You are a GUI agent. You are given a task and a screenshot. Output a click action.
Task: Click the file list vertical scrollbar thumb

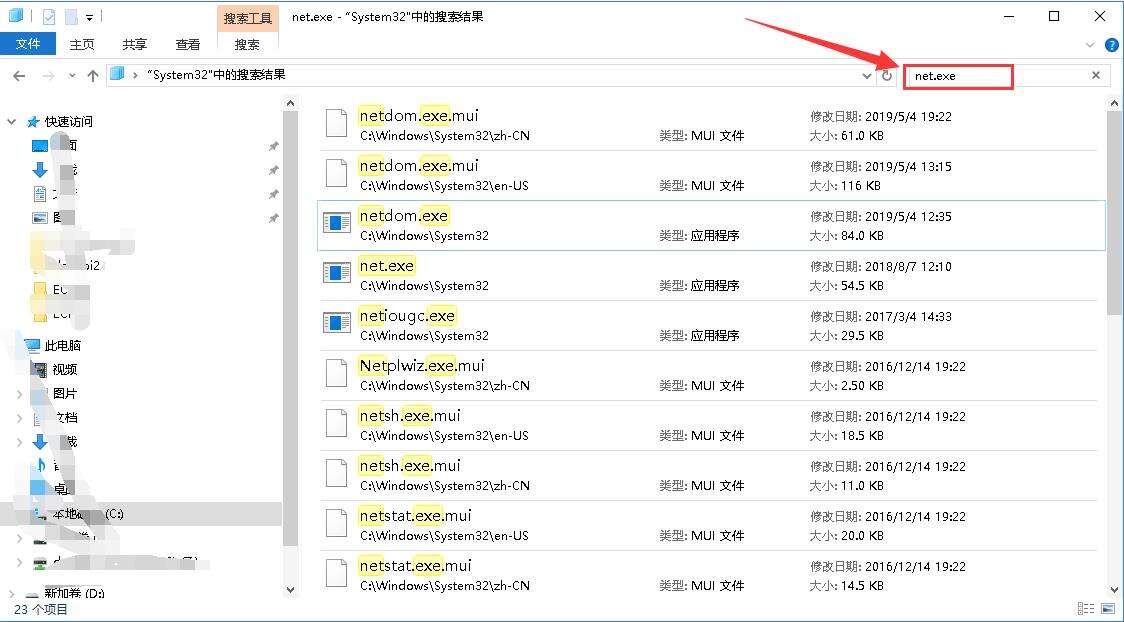[1115, 213]
